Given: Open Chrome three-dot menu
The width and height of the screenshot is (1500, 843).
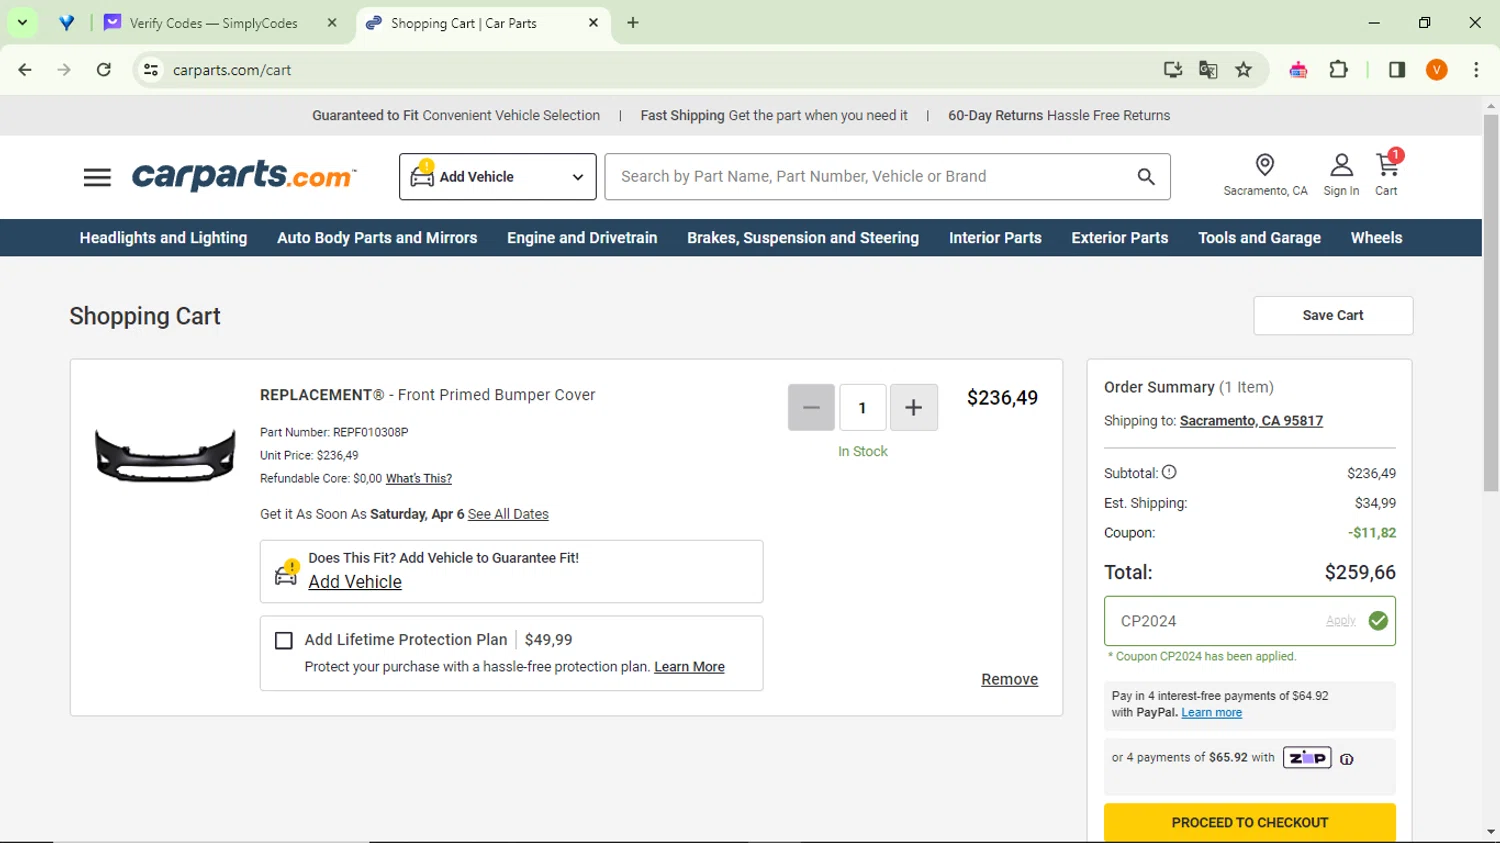Looking at the screenshot, I should [x=1476, y=70].
